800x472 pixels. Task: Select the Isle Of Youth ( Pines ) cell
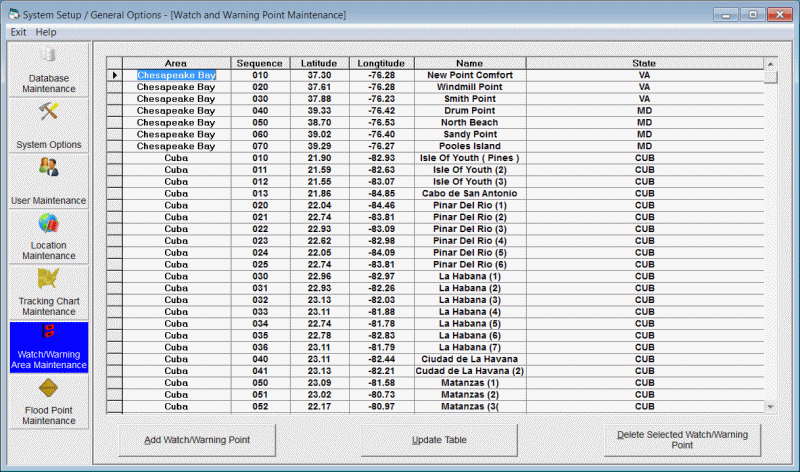(470, 158)
